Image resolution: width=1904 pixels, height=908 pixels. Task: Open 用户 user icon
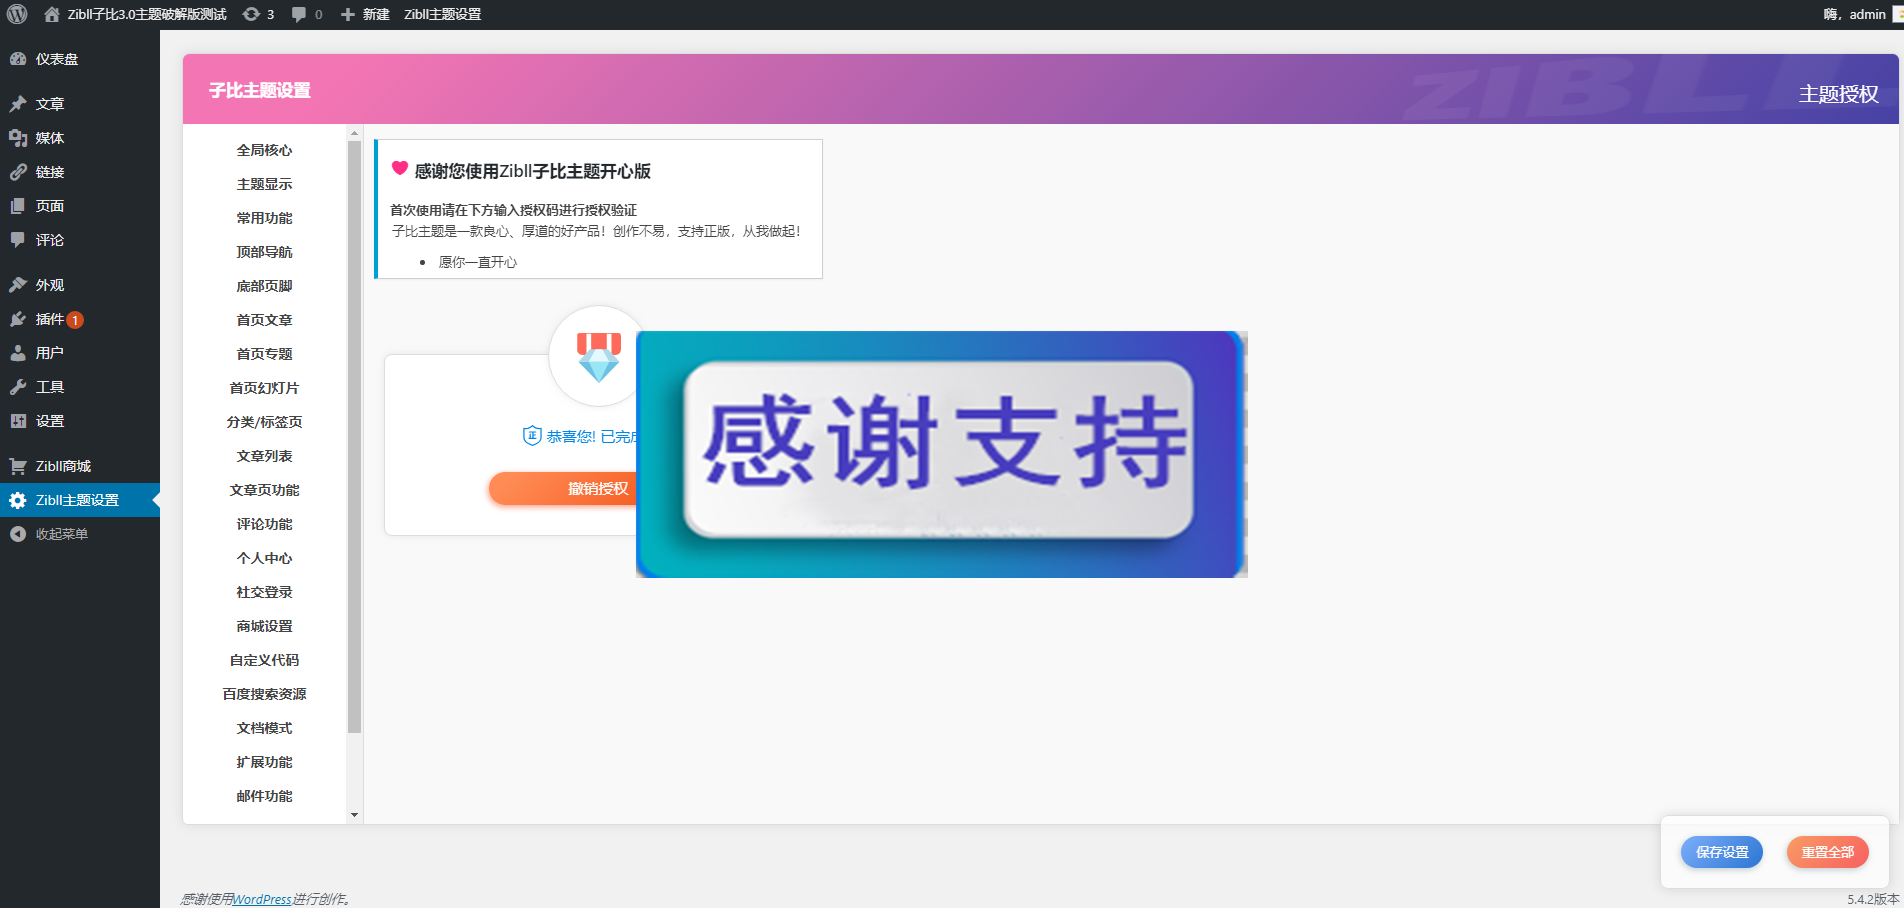[x=18, y=353]
